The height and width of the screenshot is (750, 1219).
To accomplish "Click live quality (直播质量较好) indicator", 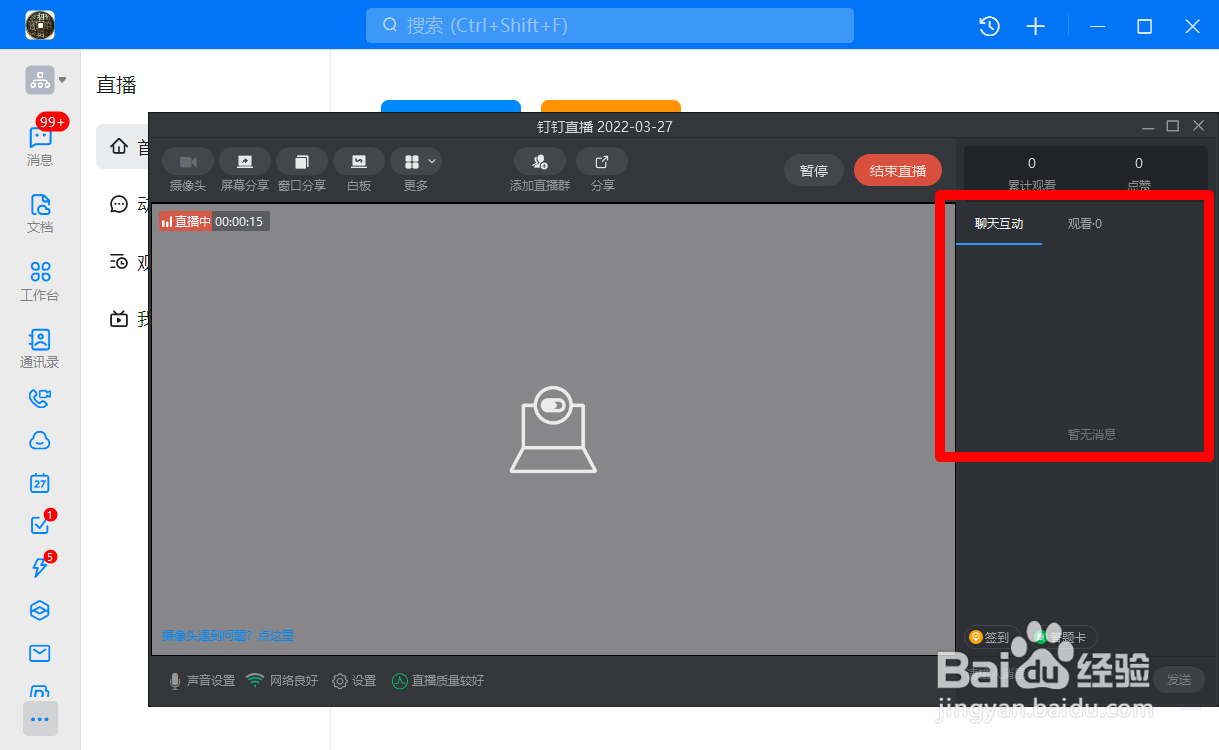I will 438,681.
